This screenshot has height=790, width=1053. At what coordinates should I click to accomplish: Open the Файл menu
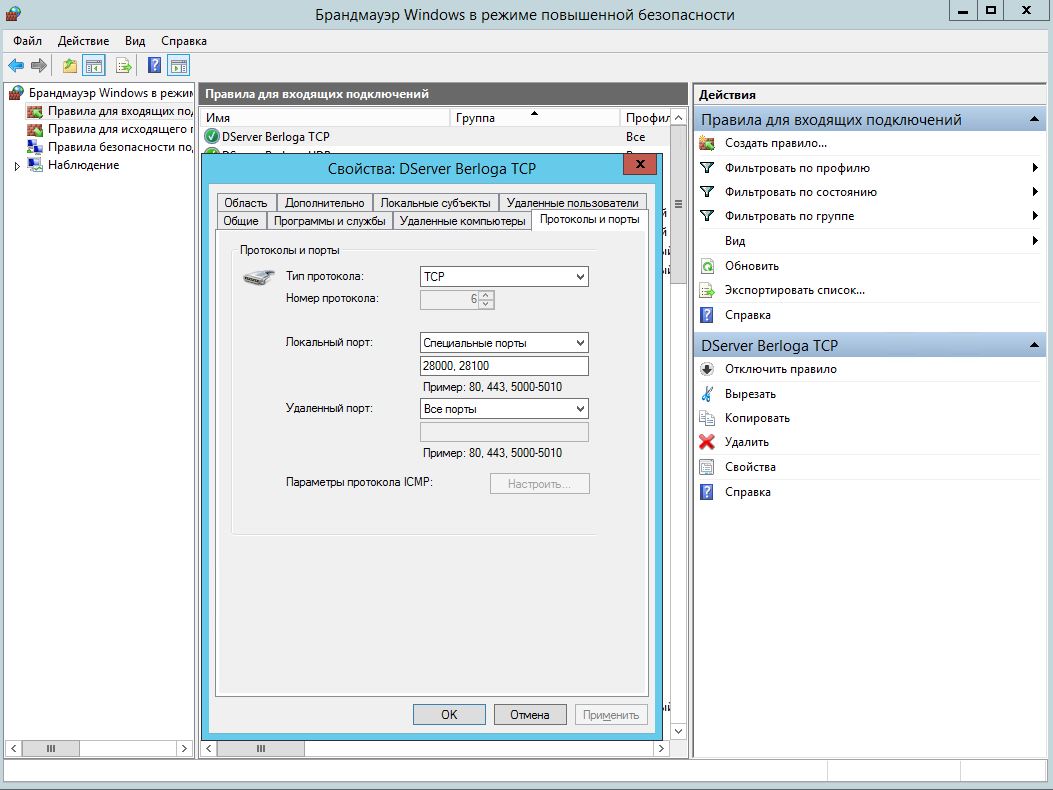pos(28,41)
